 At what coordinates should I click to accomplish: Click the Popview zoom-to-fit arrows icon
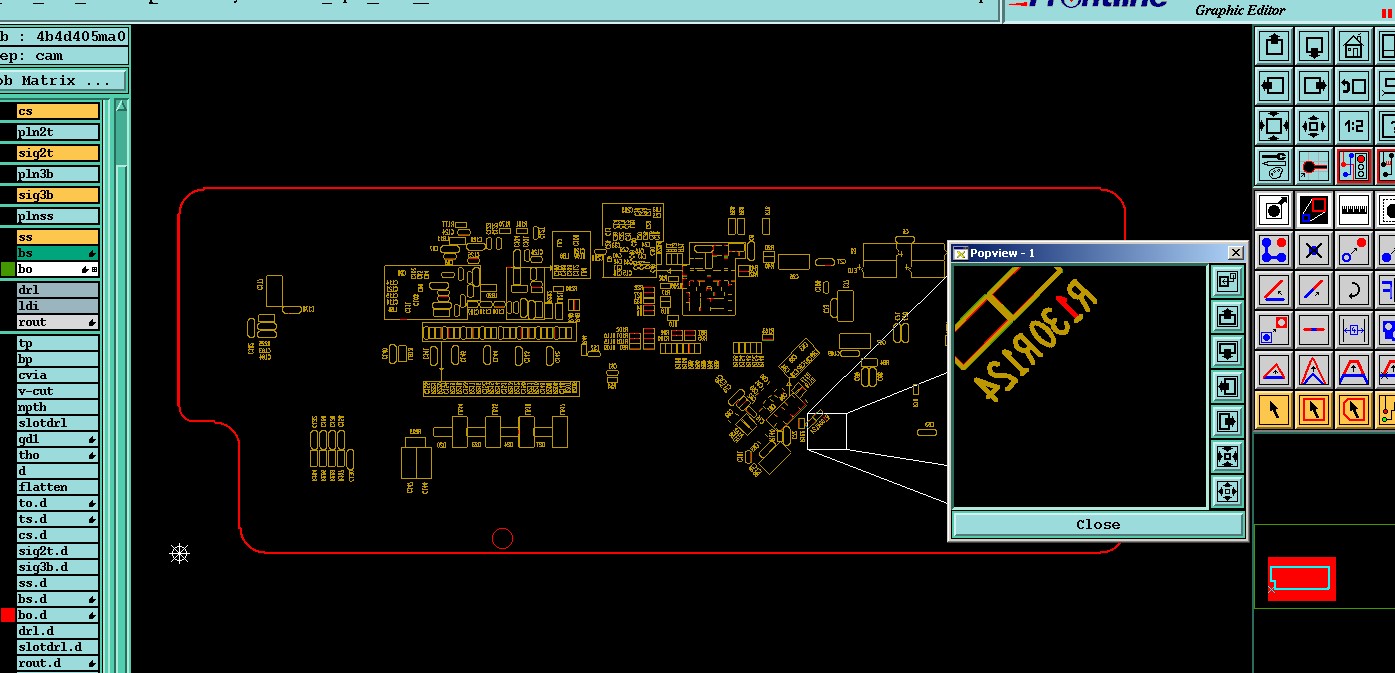[1227, 457]
